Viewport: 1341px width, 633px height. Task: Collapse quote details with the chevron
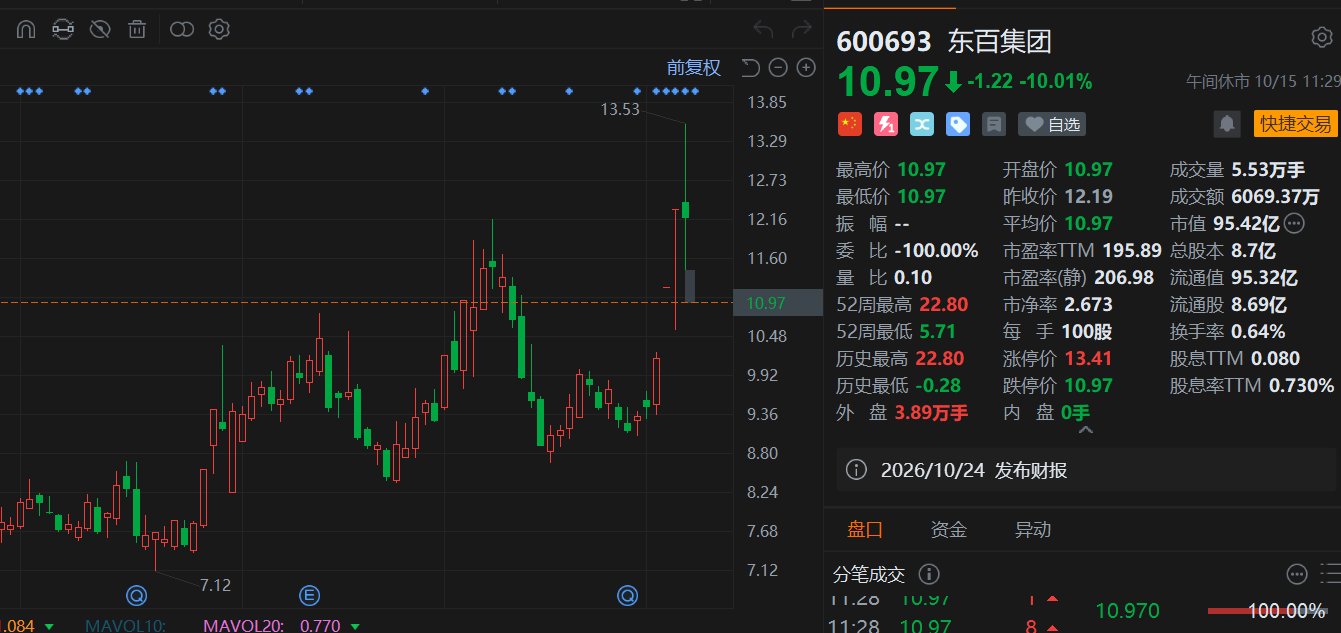pos(1085,429)
